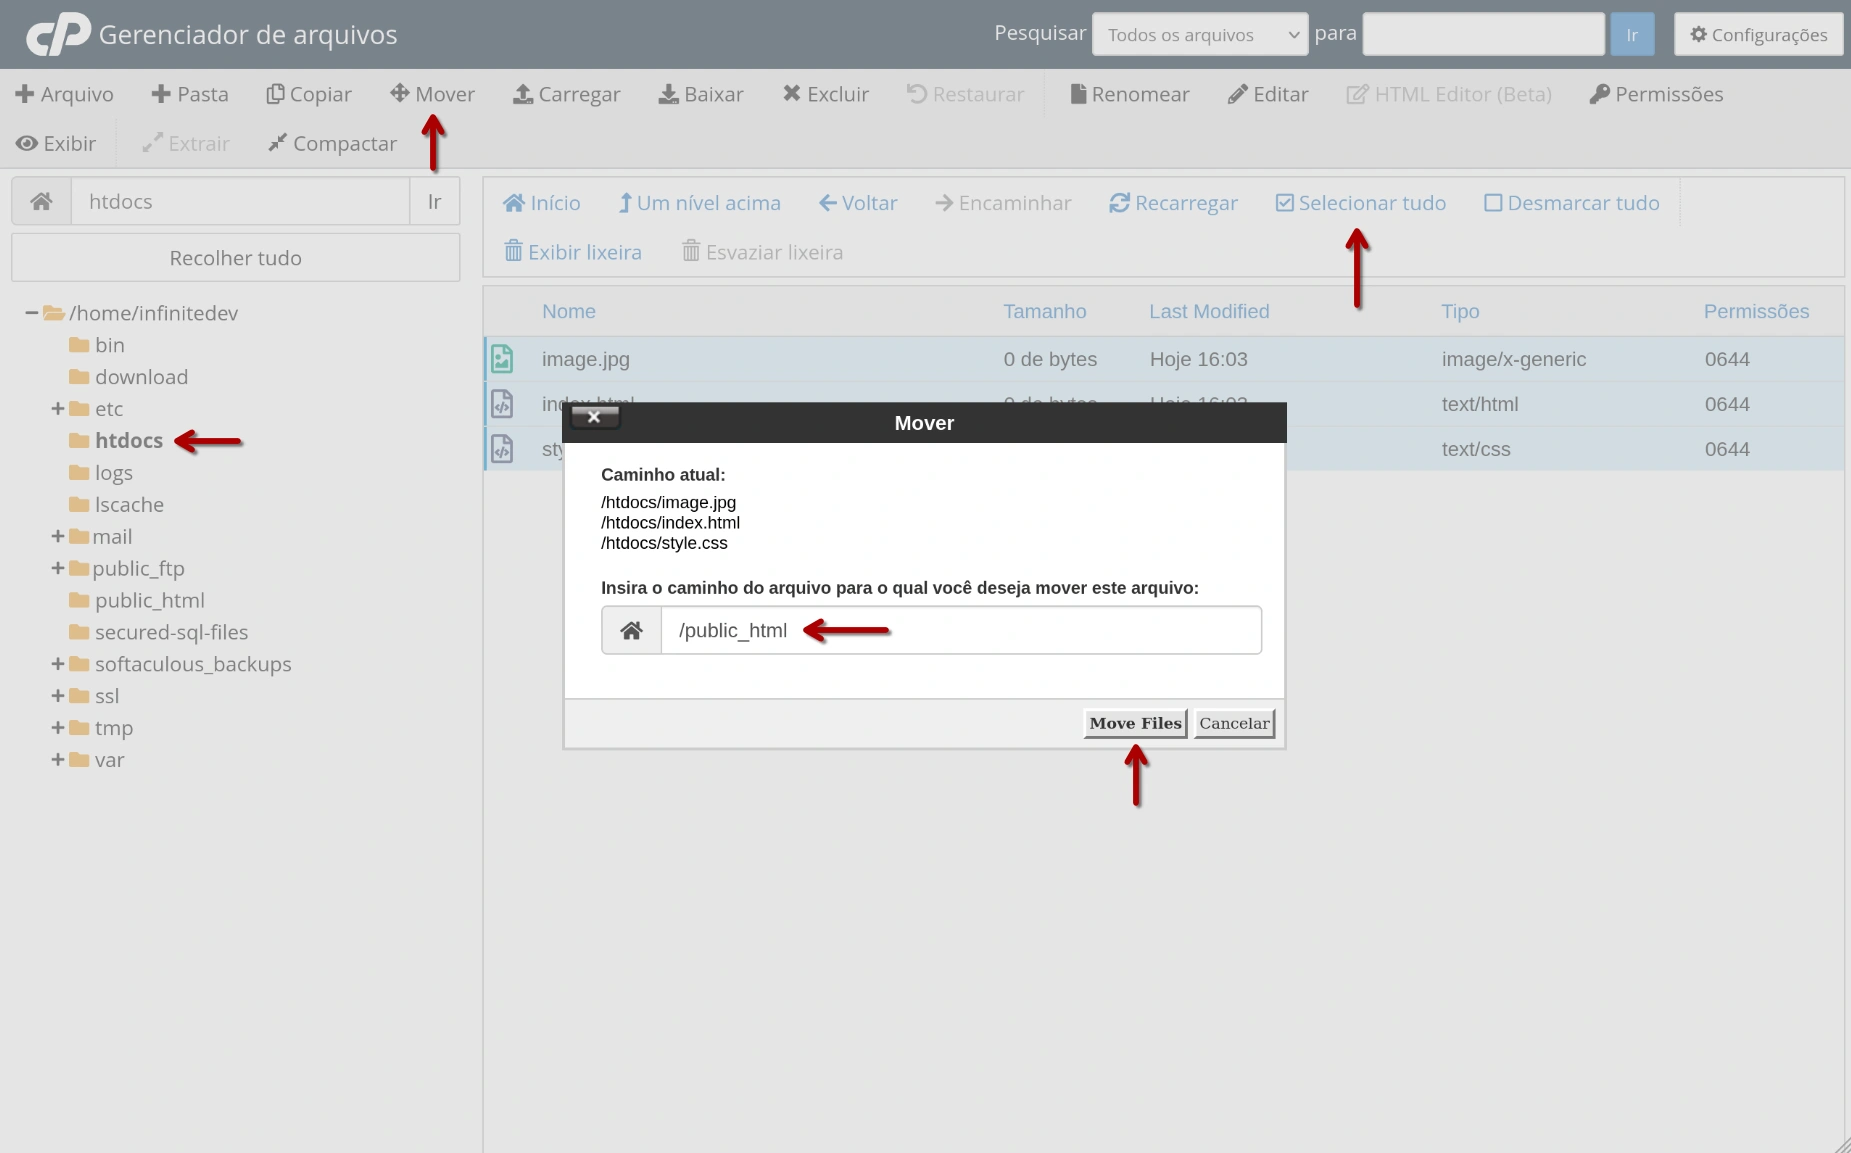1851x1153 pixels.
Task: Expand the softaculous_backups folder node
Action: coord(57,664)
